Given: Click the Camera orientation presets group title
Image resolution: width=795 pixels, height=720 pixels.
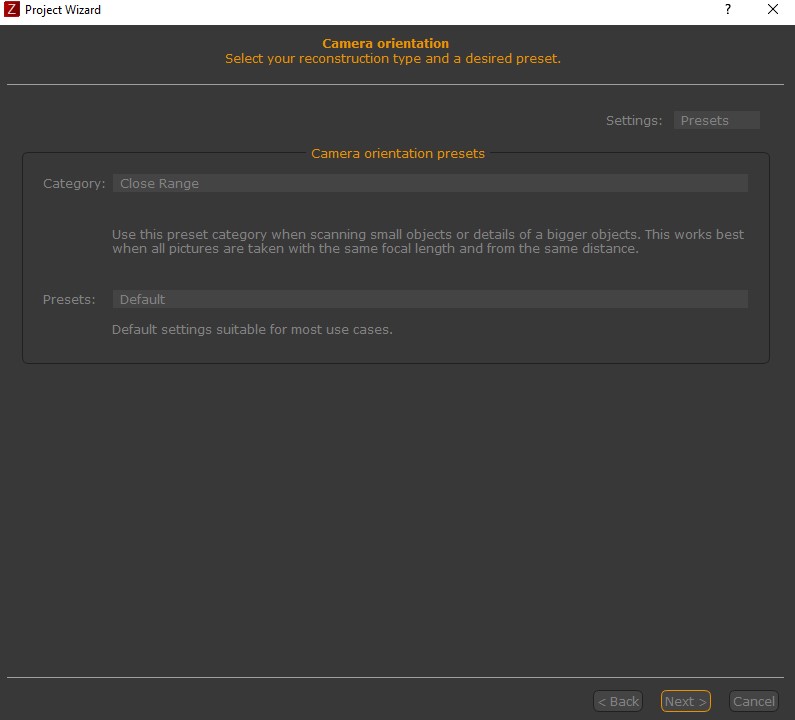Looking at the screenshot, I should 398,154.
